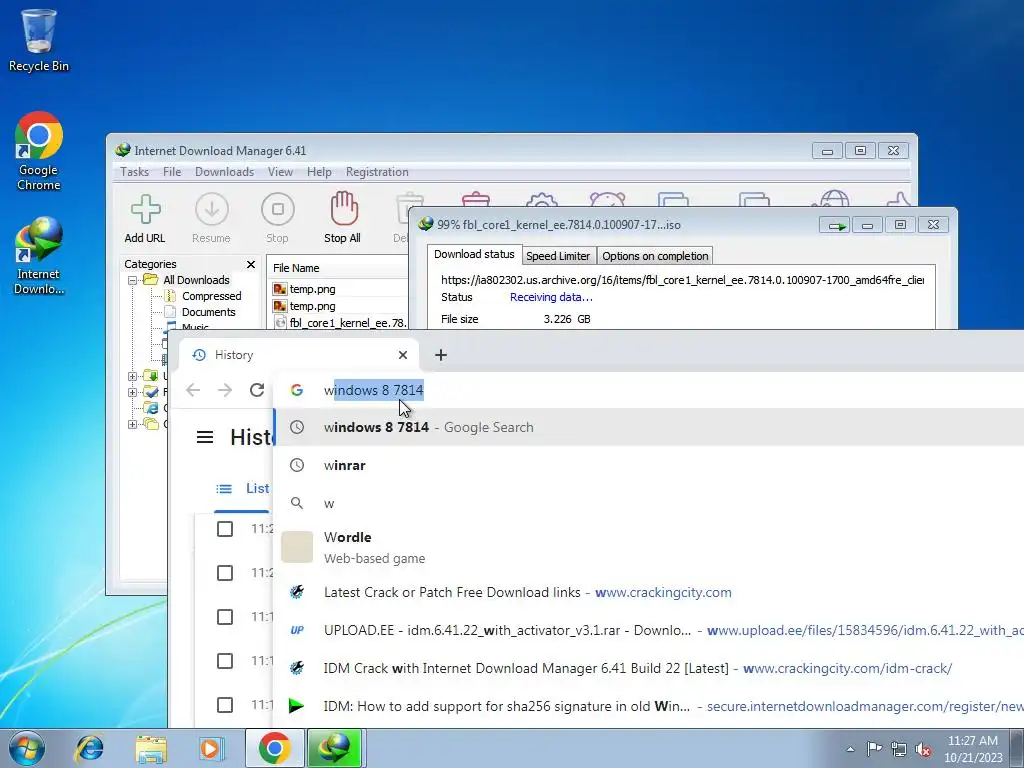The image size is (1024, 768).
Task: Open Internet Explorer from the taskbar
Action: 89,748
